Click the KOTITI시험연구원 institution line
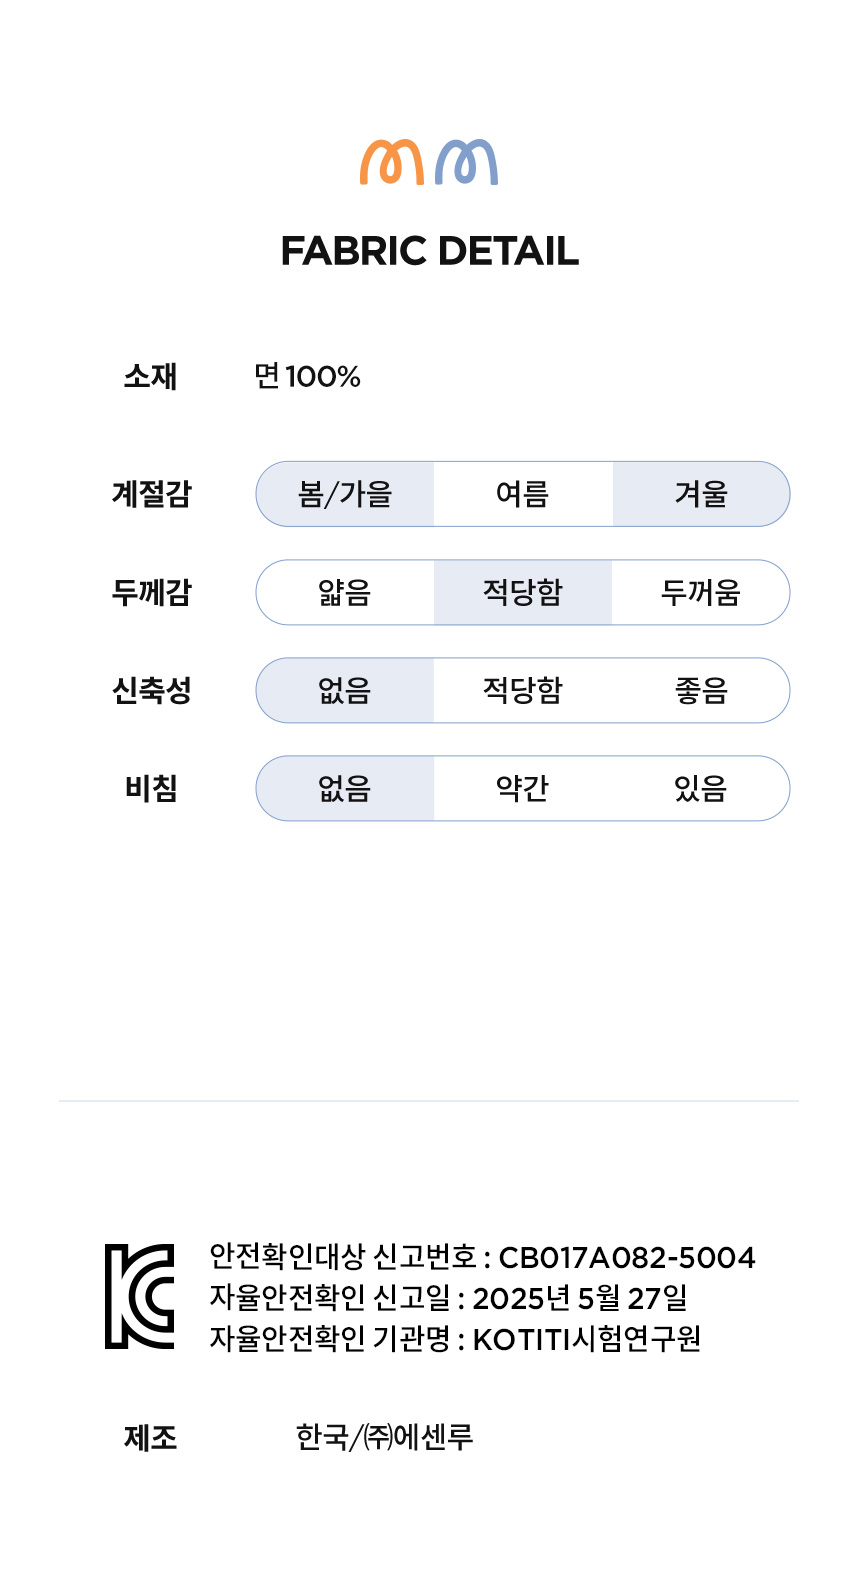The image size is (860, 1593). [455, 1338]
